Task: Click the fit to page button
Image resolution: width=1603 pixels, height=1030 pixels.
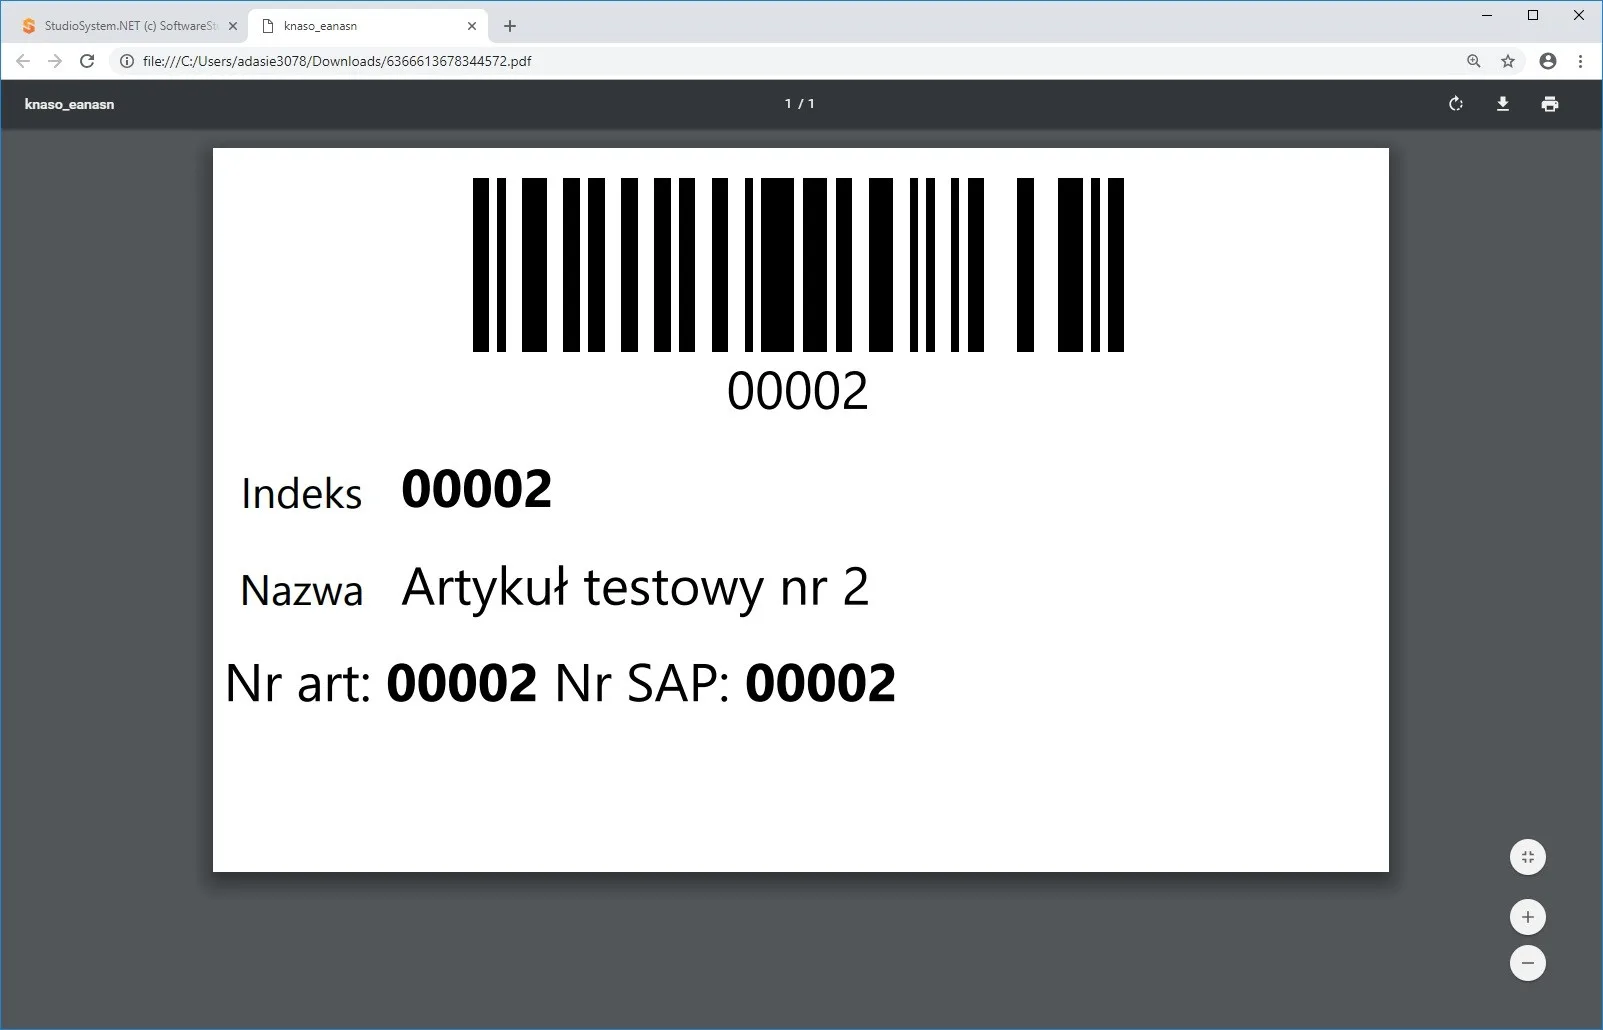Action: pos(1527,857)
